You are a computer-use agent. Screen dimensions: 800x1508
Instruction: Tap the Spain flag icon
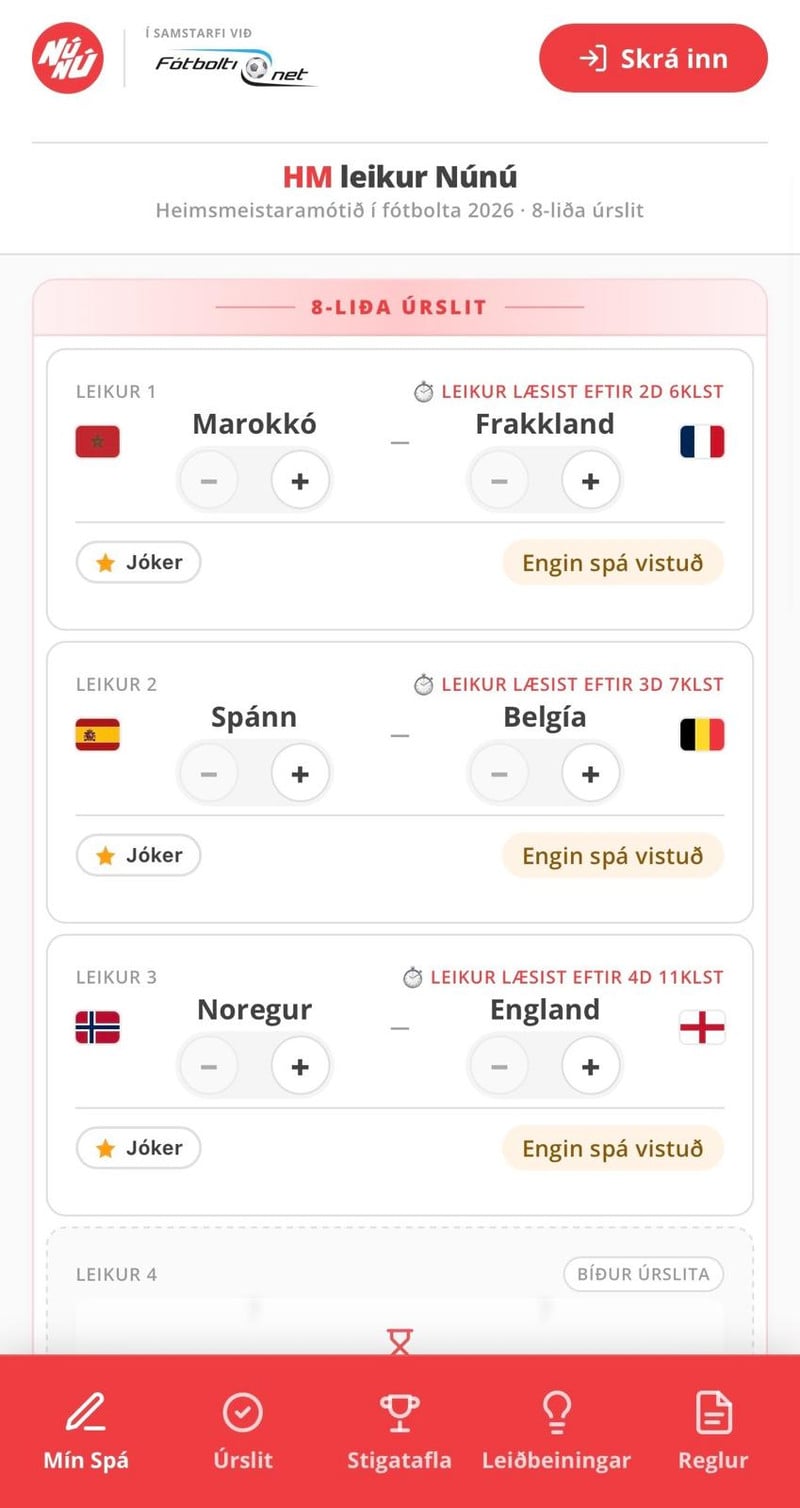[98, 734]
